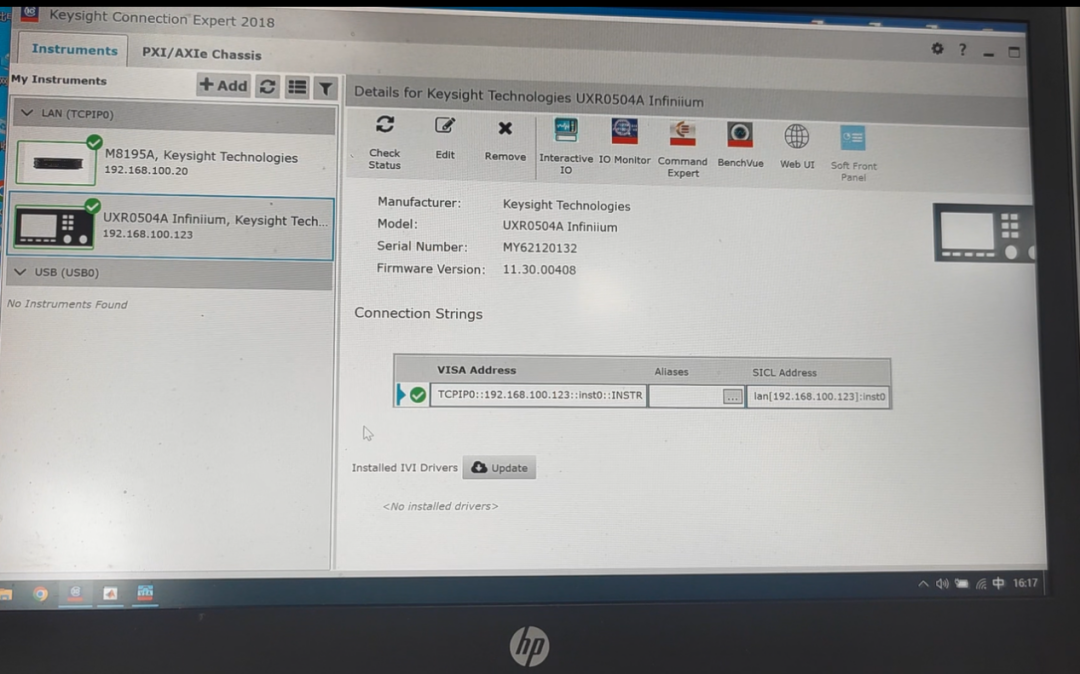
Task: Toggle list view icon in My Instruments
Action: (297, 87)
